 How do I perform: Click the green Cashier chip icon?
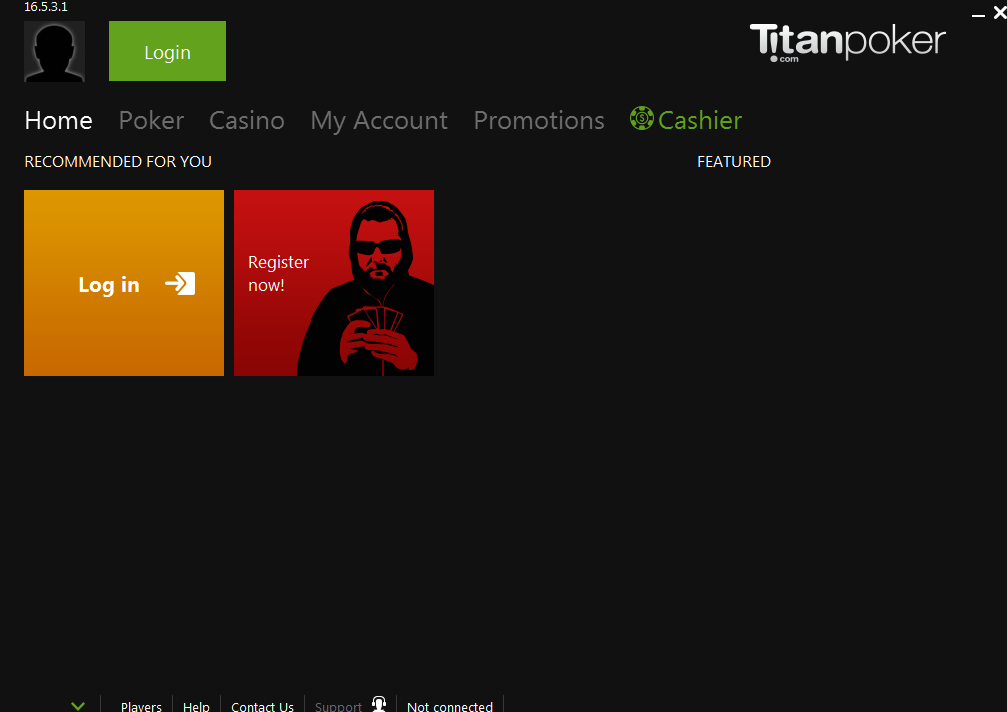click(642, 119)
